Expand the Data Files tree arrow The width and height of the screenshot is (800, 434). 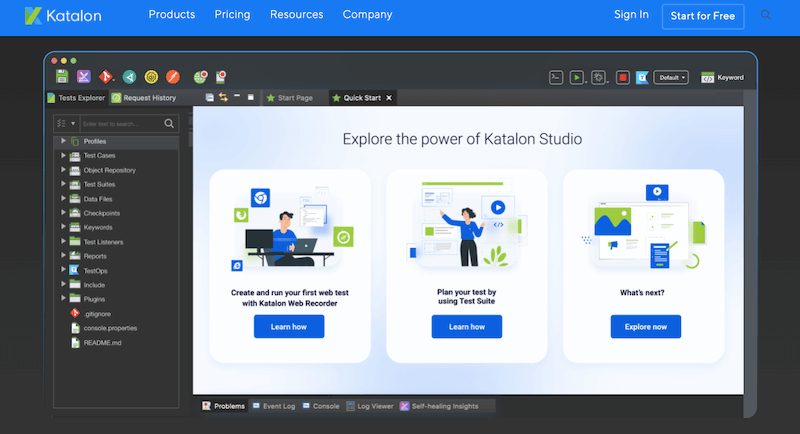(63, 198)
